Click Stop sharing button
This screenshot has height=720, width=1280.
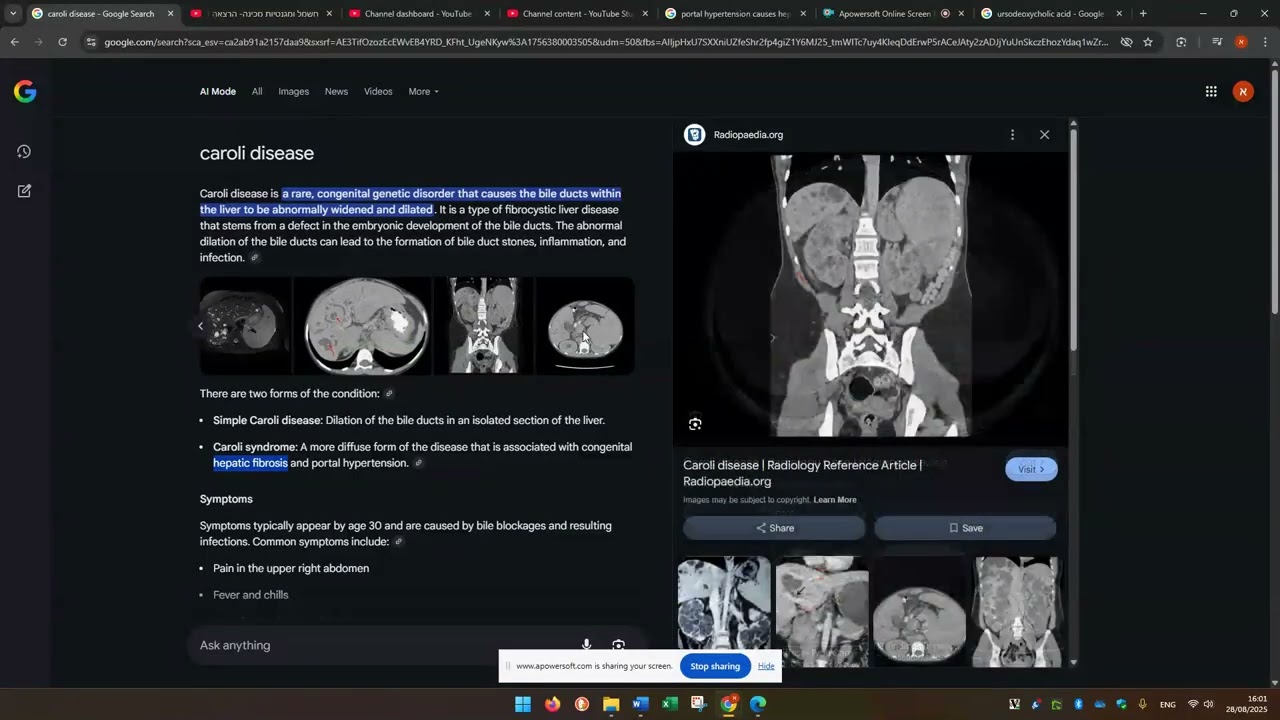(x=715, y=666)
